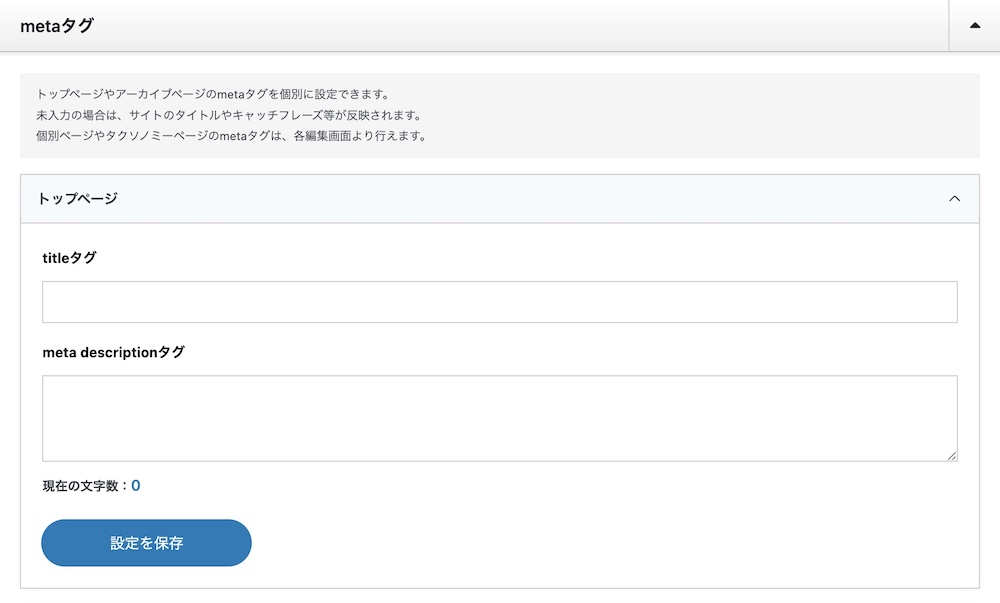This screenshot has height=603, width=1000.
Task: Click the metaタグ panel heading
Action: pyautogui.click(x=57, y=25)
